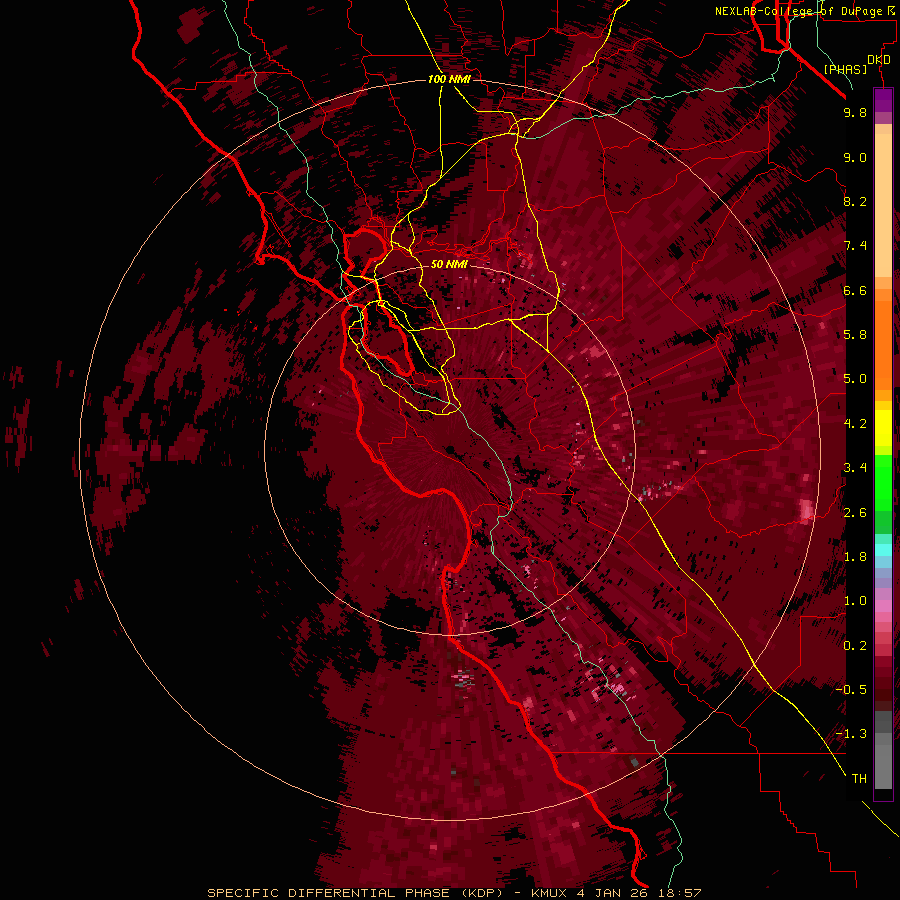Click the 3.4 scale value
The image size is (900, 900).
click(x=855, y=468)
